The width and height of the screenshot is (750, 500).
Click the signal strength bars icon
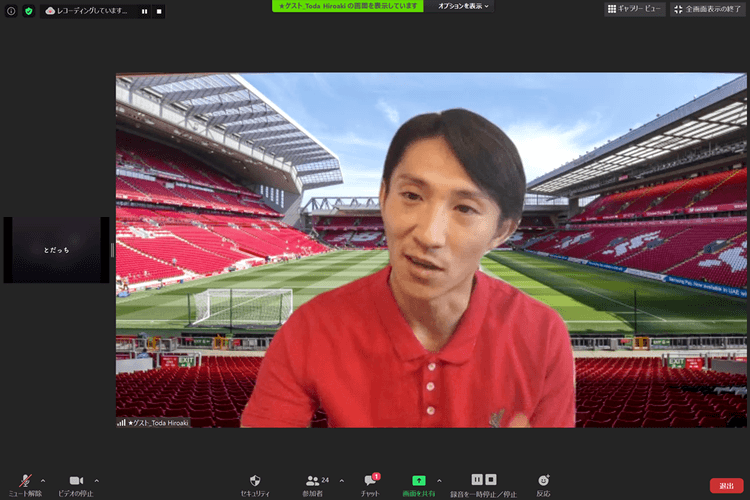[x=121, y=422]
